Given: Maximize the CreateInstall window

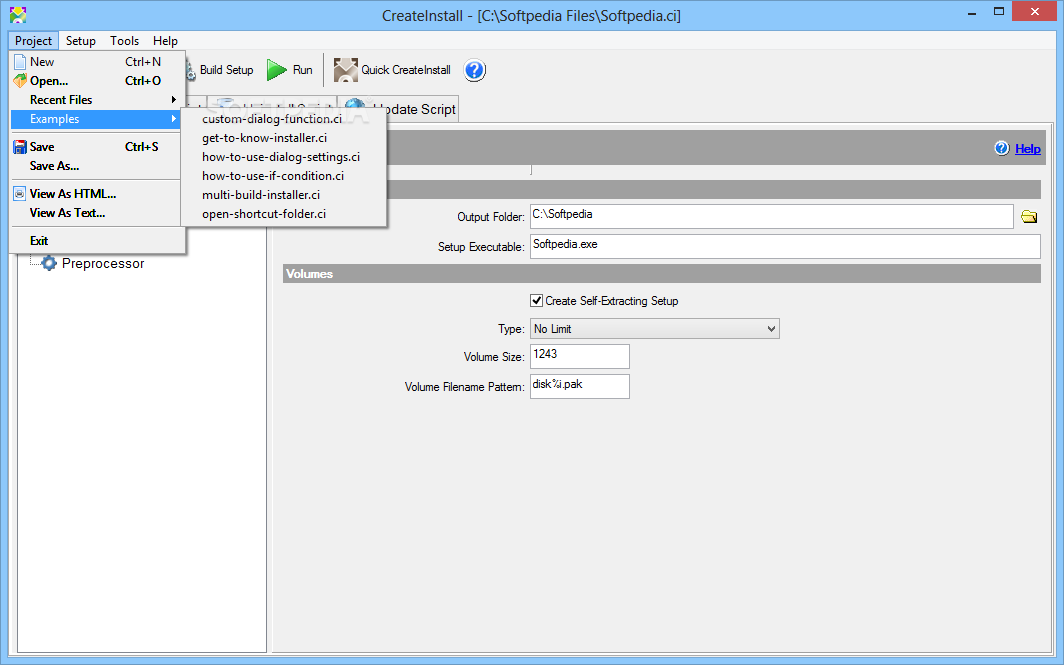Looking at the screenshot, I should click(999, 12).
